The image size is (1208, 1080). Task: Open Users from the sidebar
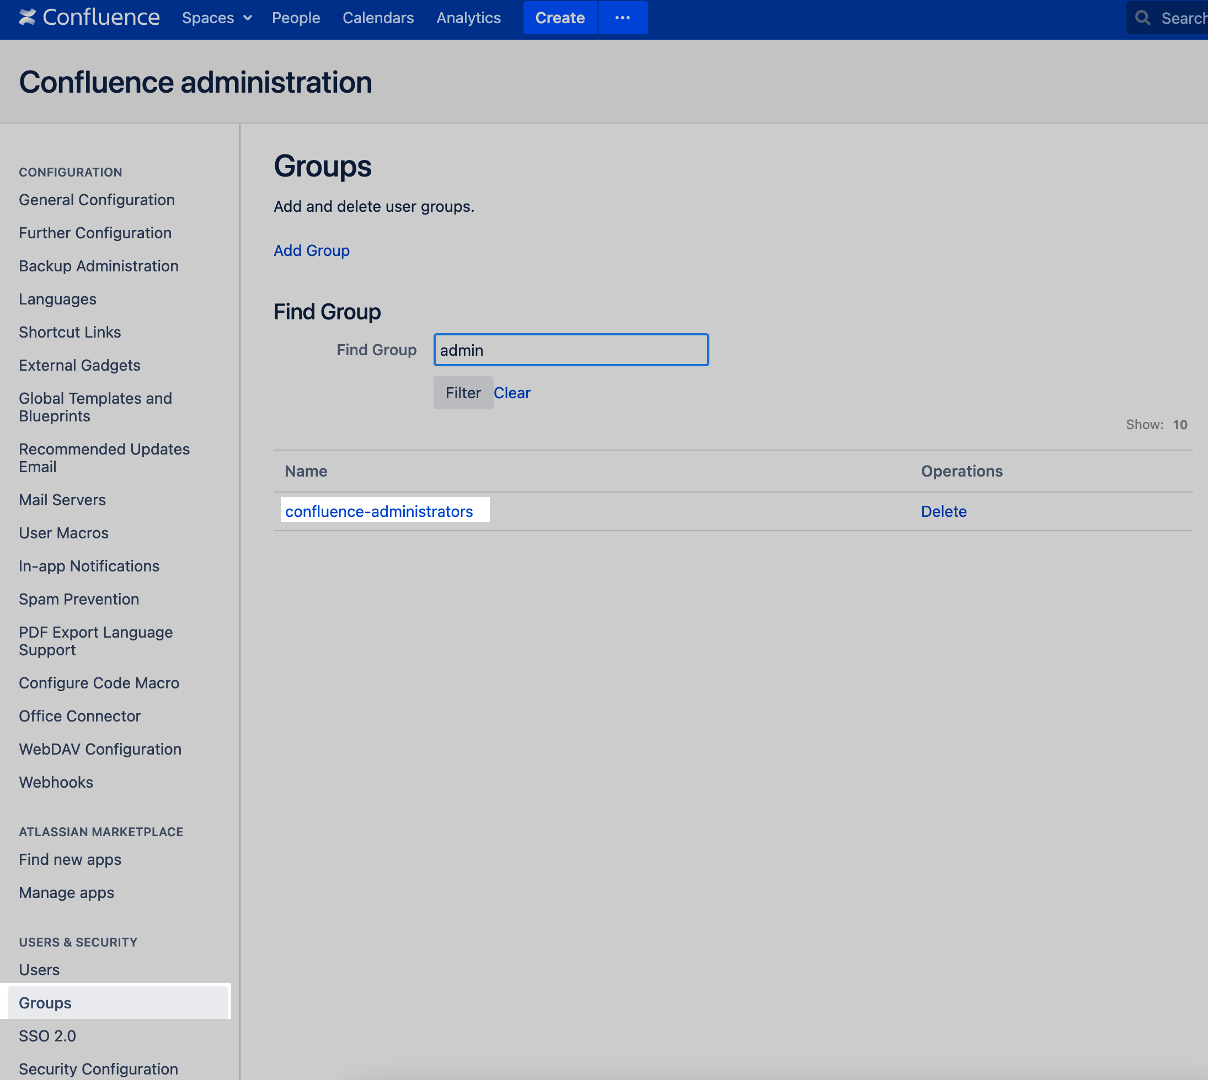39,969
